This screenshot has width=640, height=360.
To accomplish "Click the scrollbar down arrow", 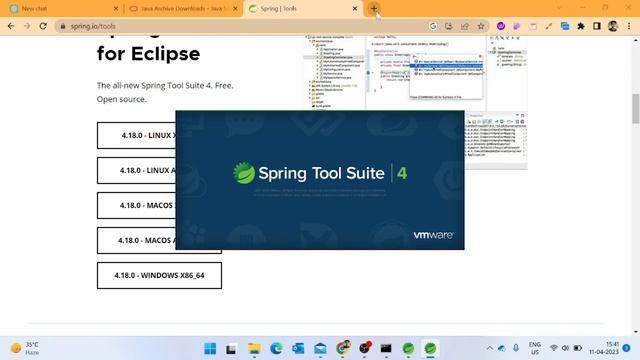I will coord(636,331).
